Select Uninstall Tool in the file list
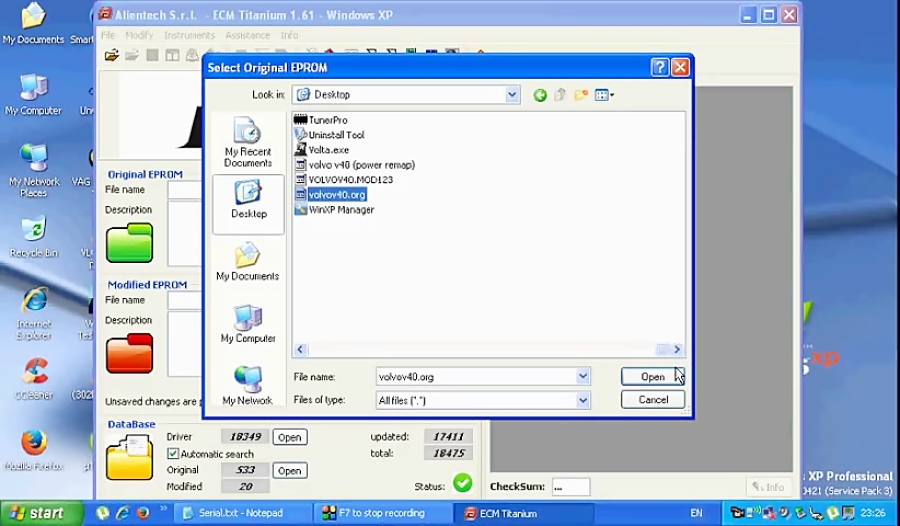Screen dimensions: 900x526 tap(329, 135)
